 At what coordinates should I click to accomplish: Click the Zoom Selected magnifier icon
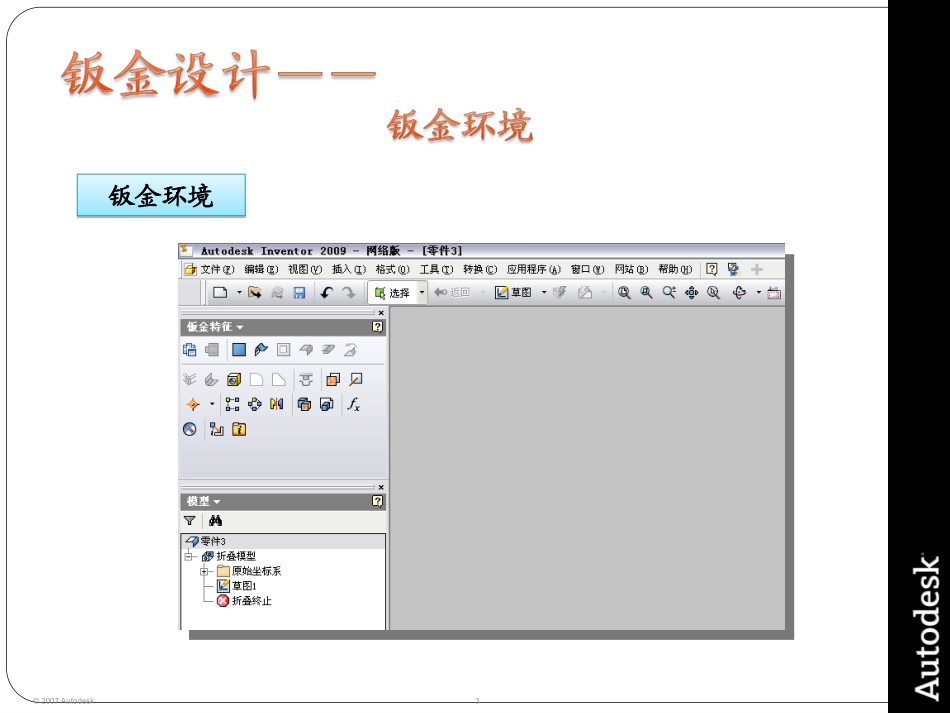coord(714,293)
